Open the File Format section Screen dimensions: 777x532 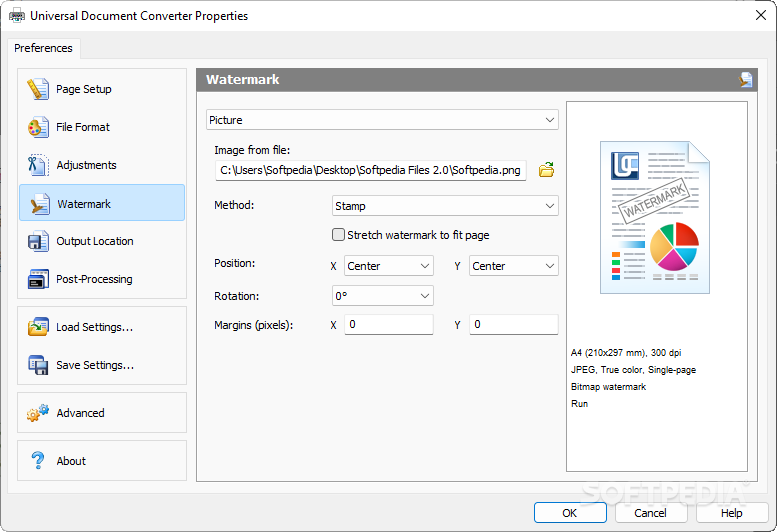(102, 127)
